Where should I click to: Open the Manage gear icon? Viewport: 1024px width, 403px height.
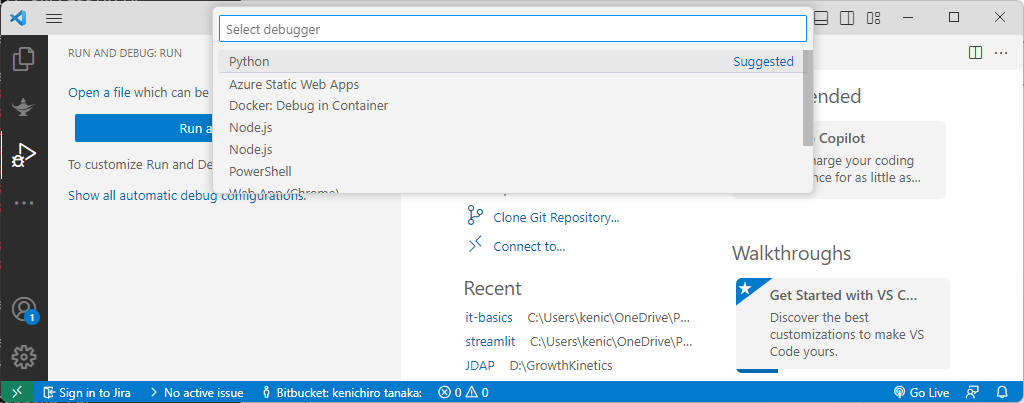(24, 357)
